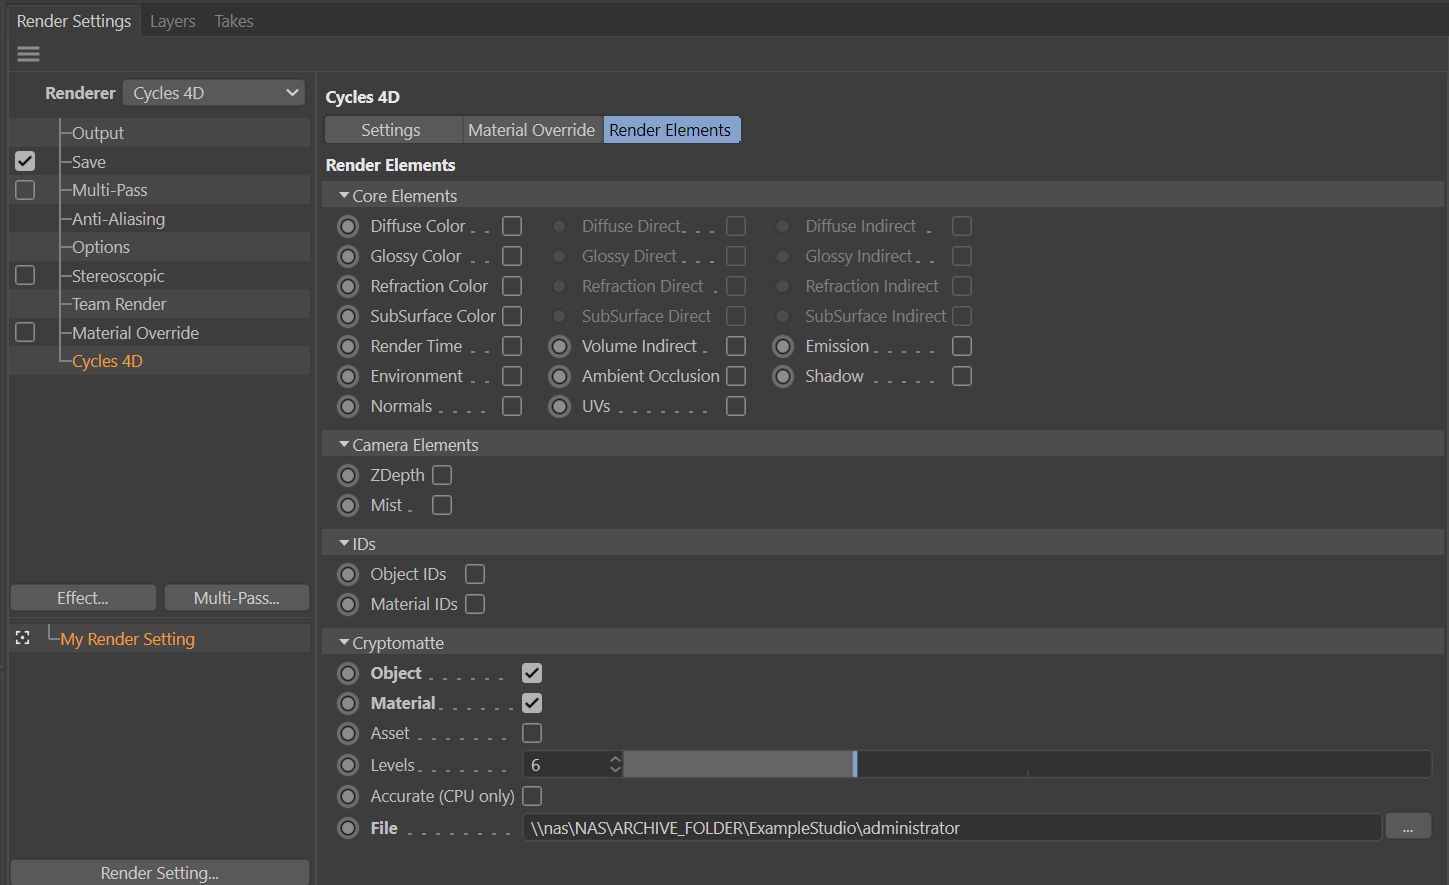Click the animation dot next to Levels
The height and width of the screenshot is (885, 1449).
(348, 765)
